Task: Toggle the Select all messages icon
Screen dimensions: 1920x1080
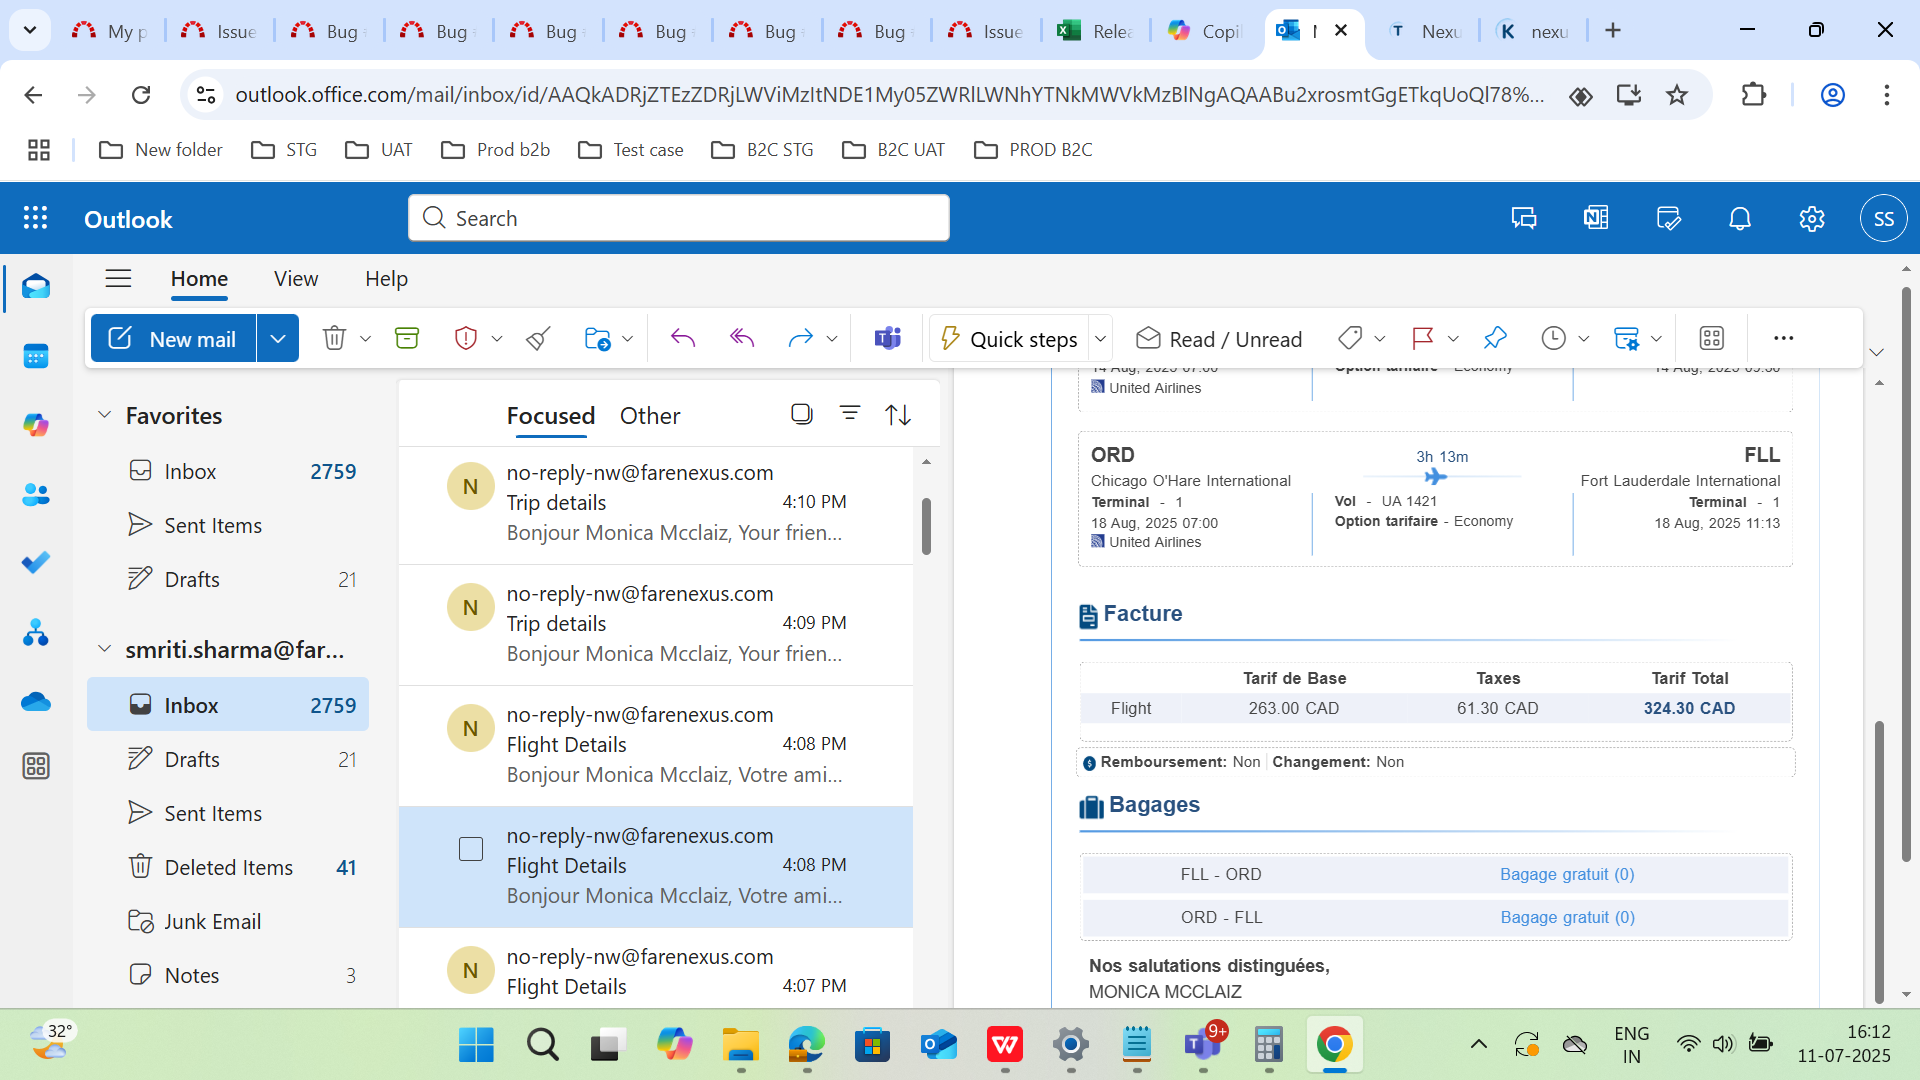Action: (x=802, y=413)
